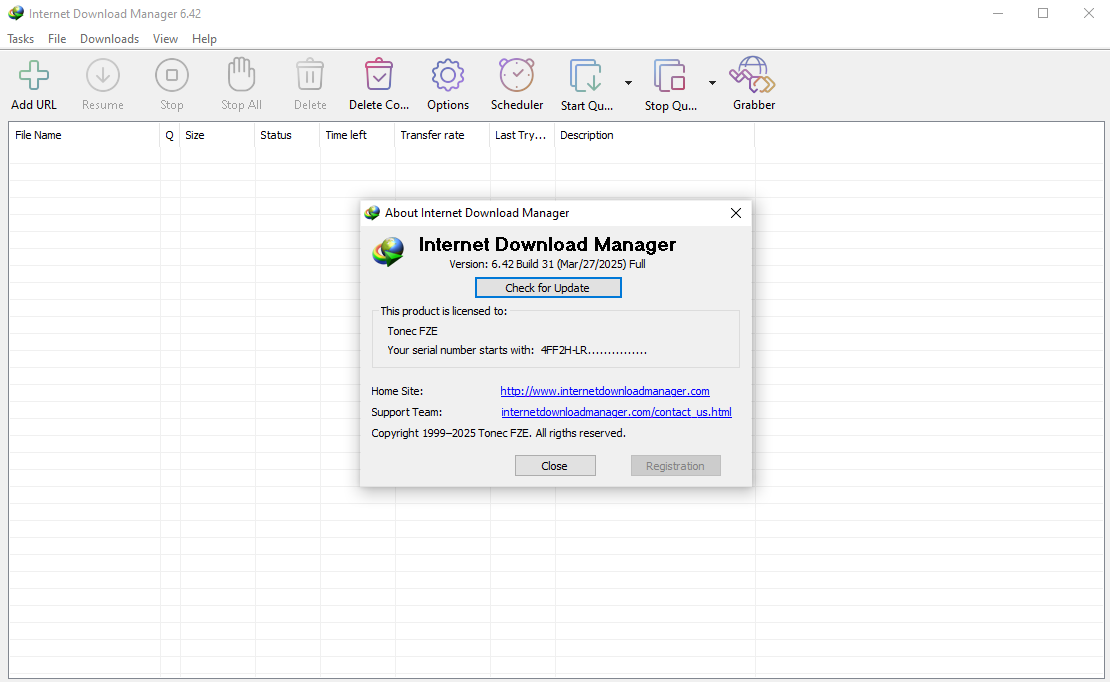Sort list by File Name column header
This screenshot has height=682, width=1110.
click(x=38, y=135)
